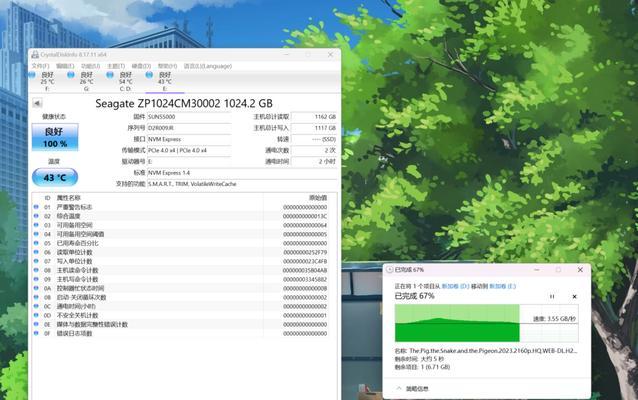Click the status dot on row 0A 控制器忙状态时间
This screenshot has width=638, height=400.
pyautogui.click(x=36, y=288)
